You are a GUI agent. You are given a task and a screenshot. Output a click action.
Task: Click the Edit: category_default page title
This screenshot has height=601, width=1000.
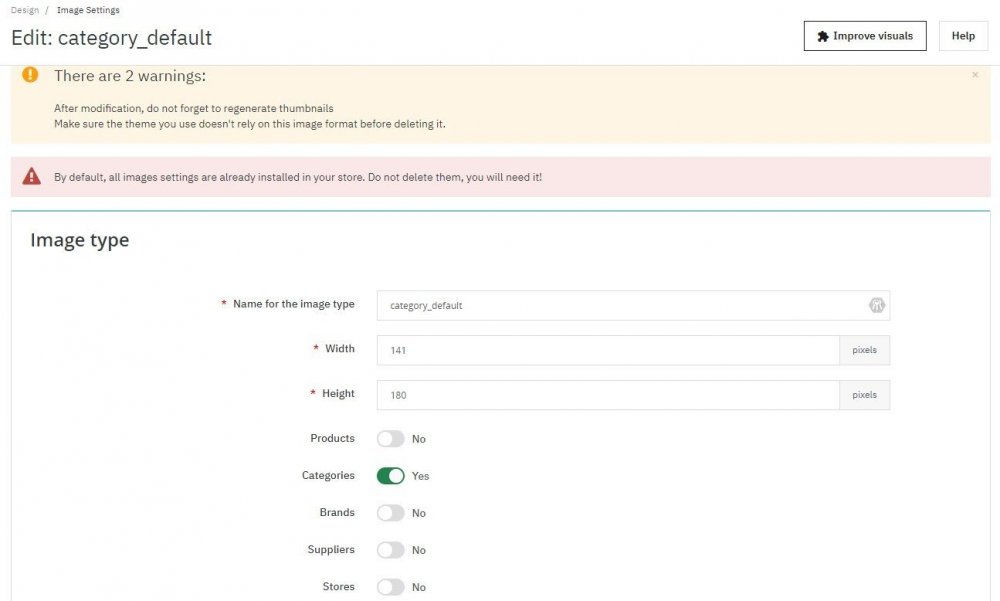click(111, 37)
